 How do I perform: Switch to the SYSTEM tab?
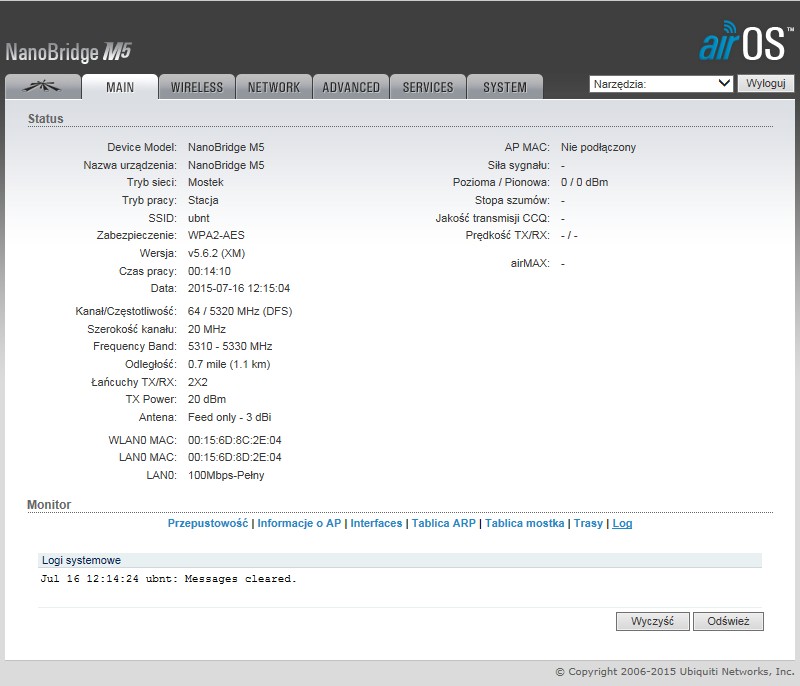click(505, 87)
